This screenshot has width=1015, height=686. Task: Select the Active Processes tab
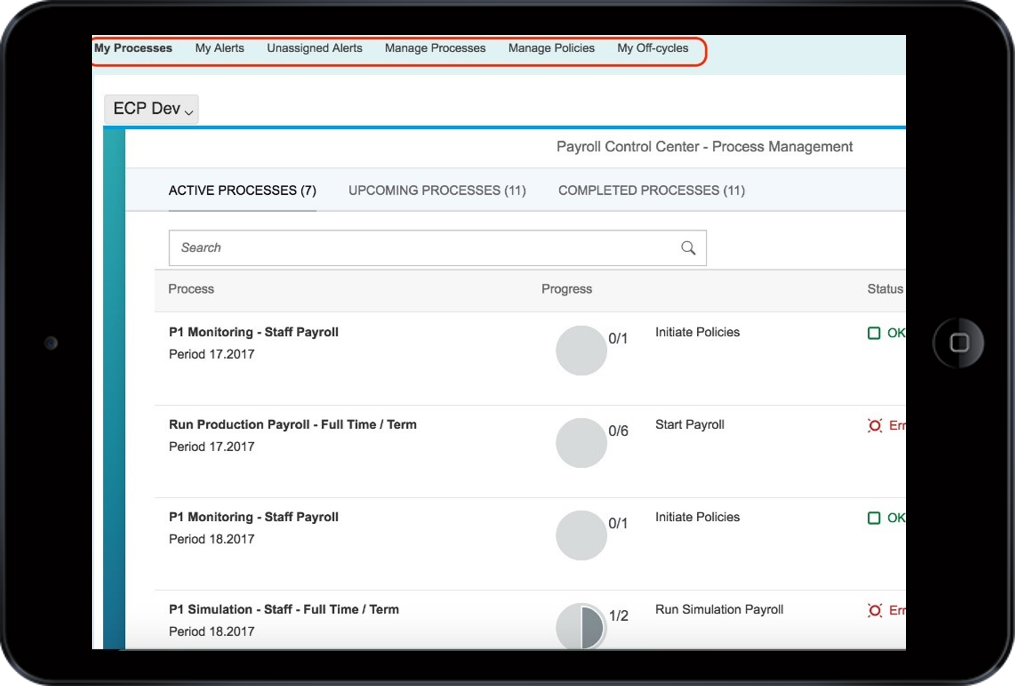point(242,190)
